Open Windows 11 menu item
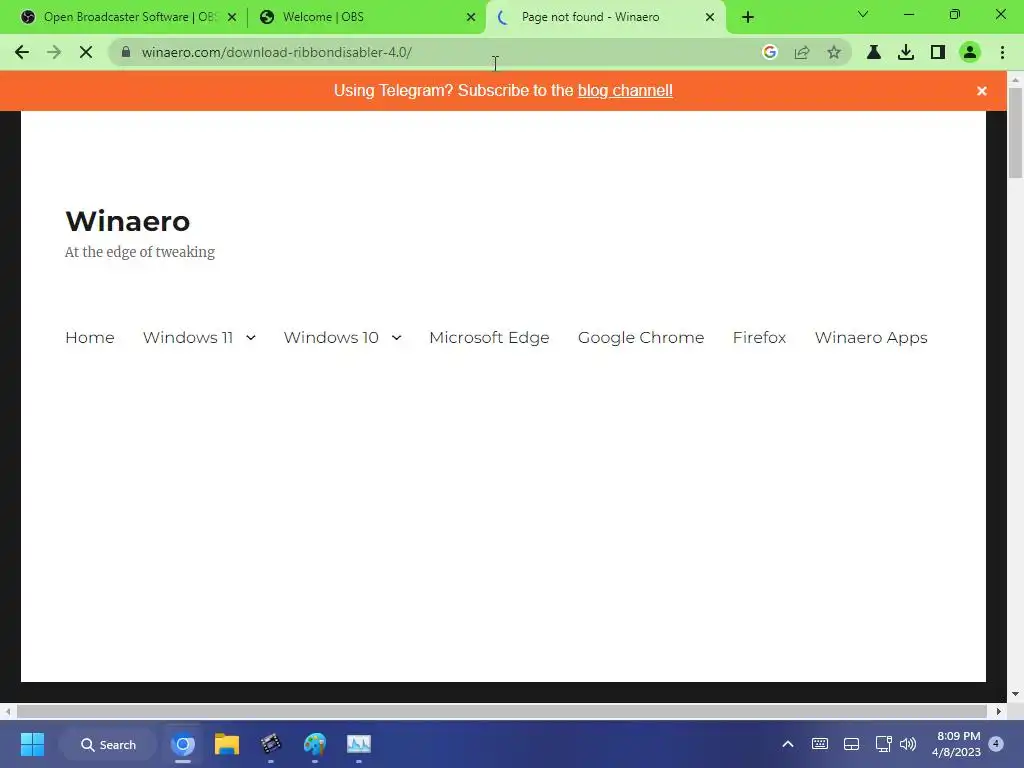The width and height of the screenshot is (1024, 768). (187, 338)
